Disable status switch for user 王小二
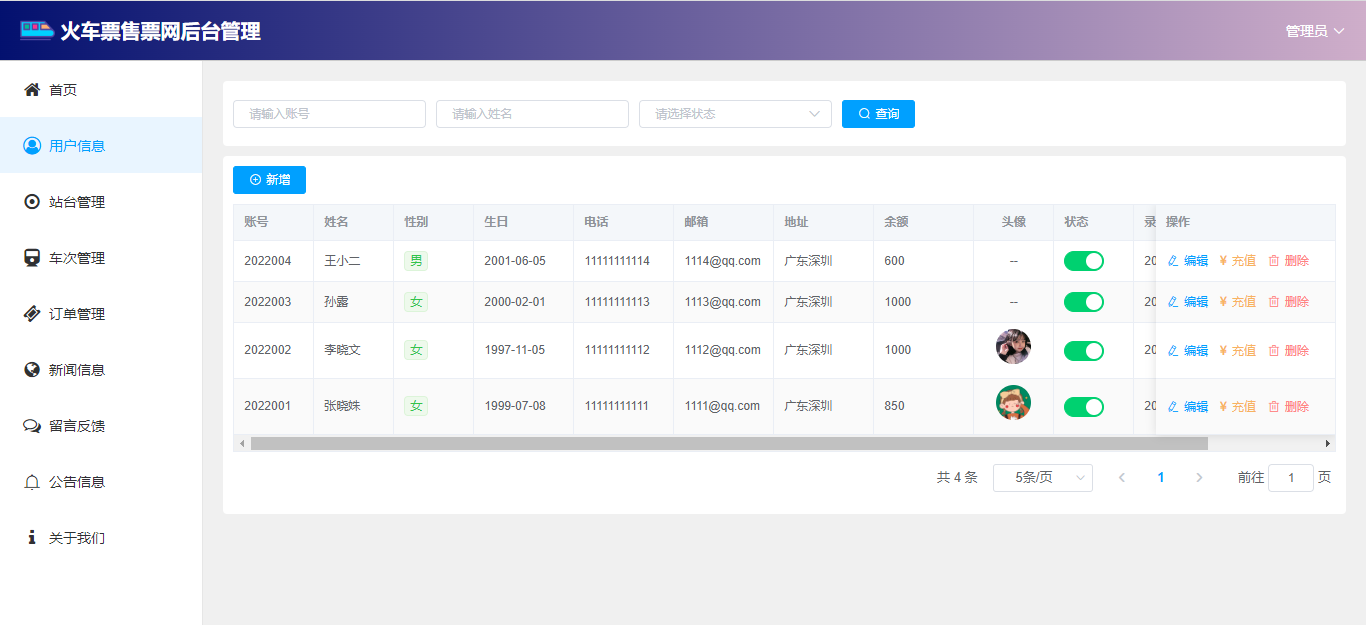 coord(1083,261)
